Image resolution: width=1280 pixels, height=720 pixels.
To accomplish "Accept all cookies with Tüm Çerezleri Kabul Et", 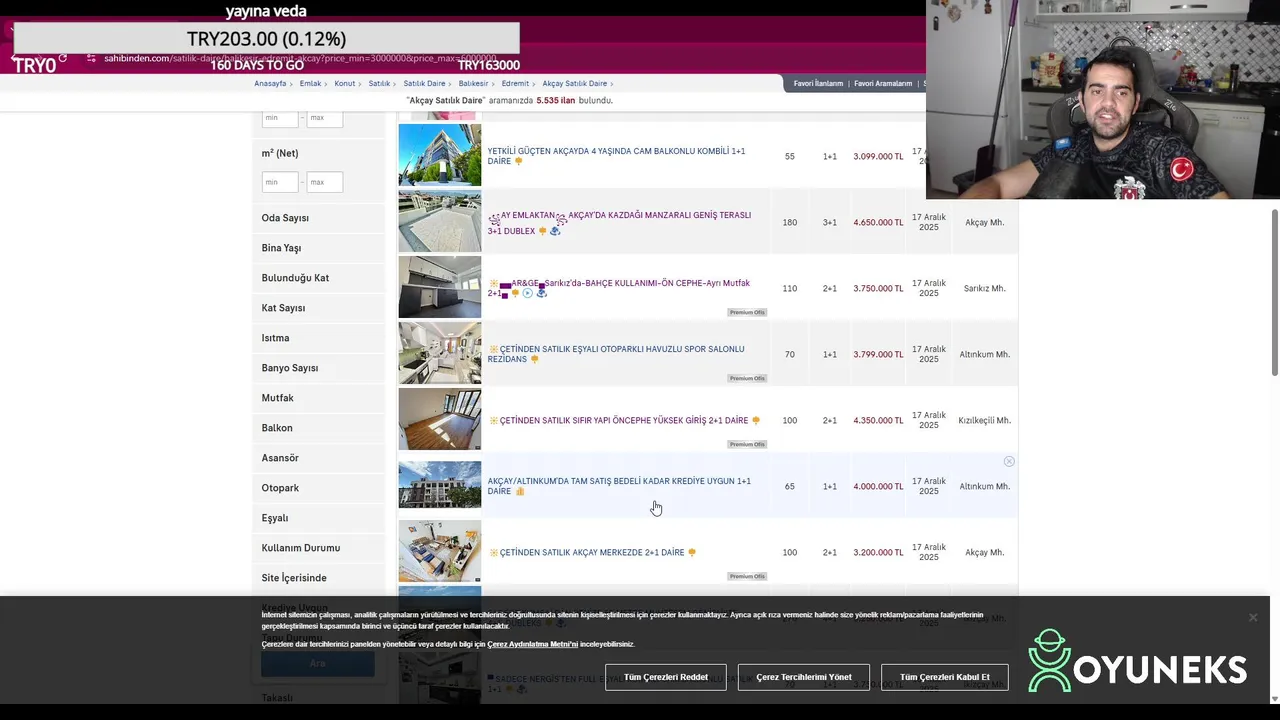I will click(944, 677).
